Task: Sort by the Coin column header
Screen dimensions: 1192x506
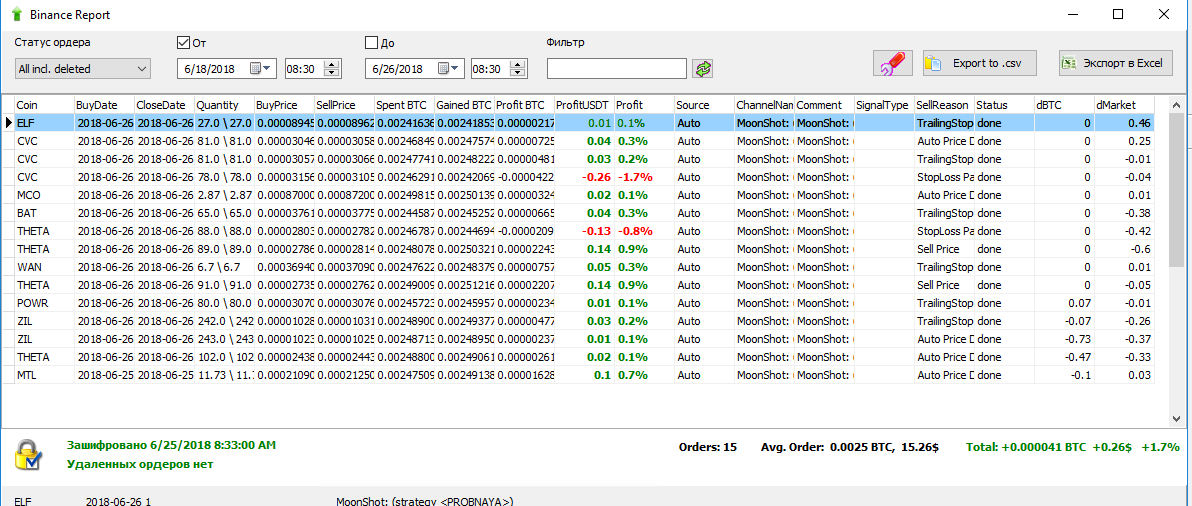Action: click(x=44, y=105)
